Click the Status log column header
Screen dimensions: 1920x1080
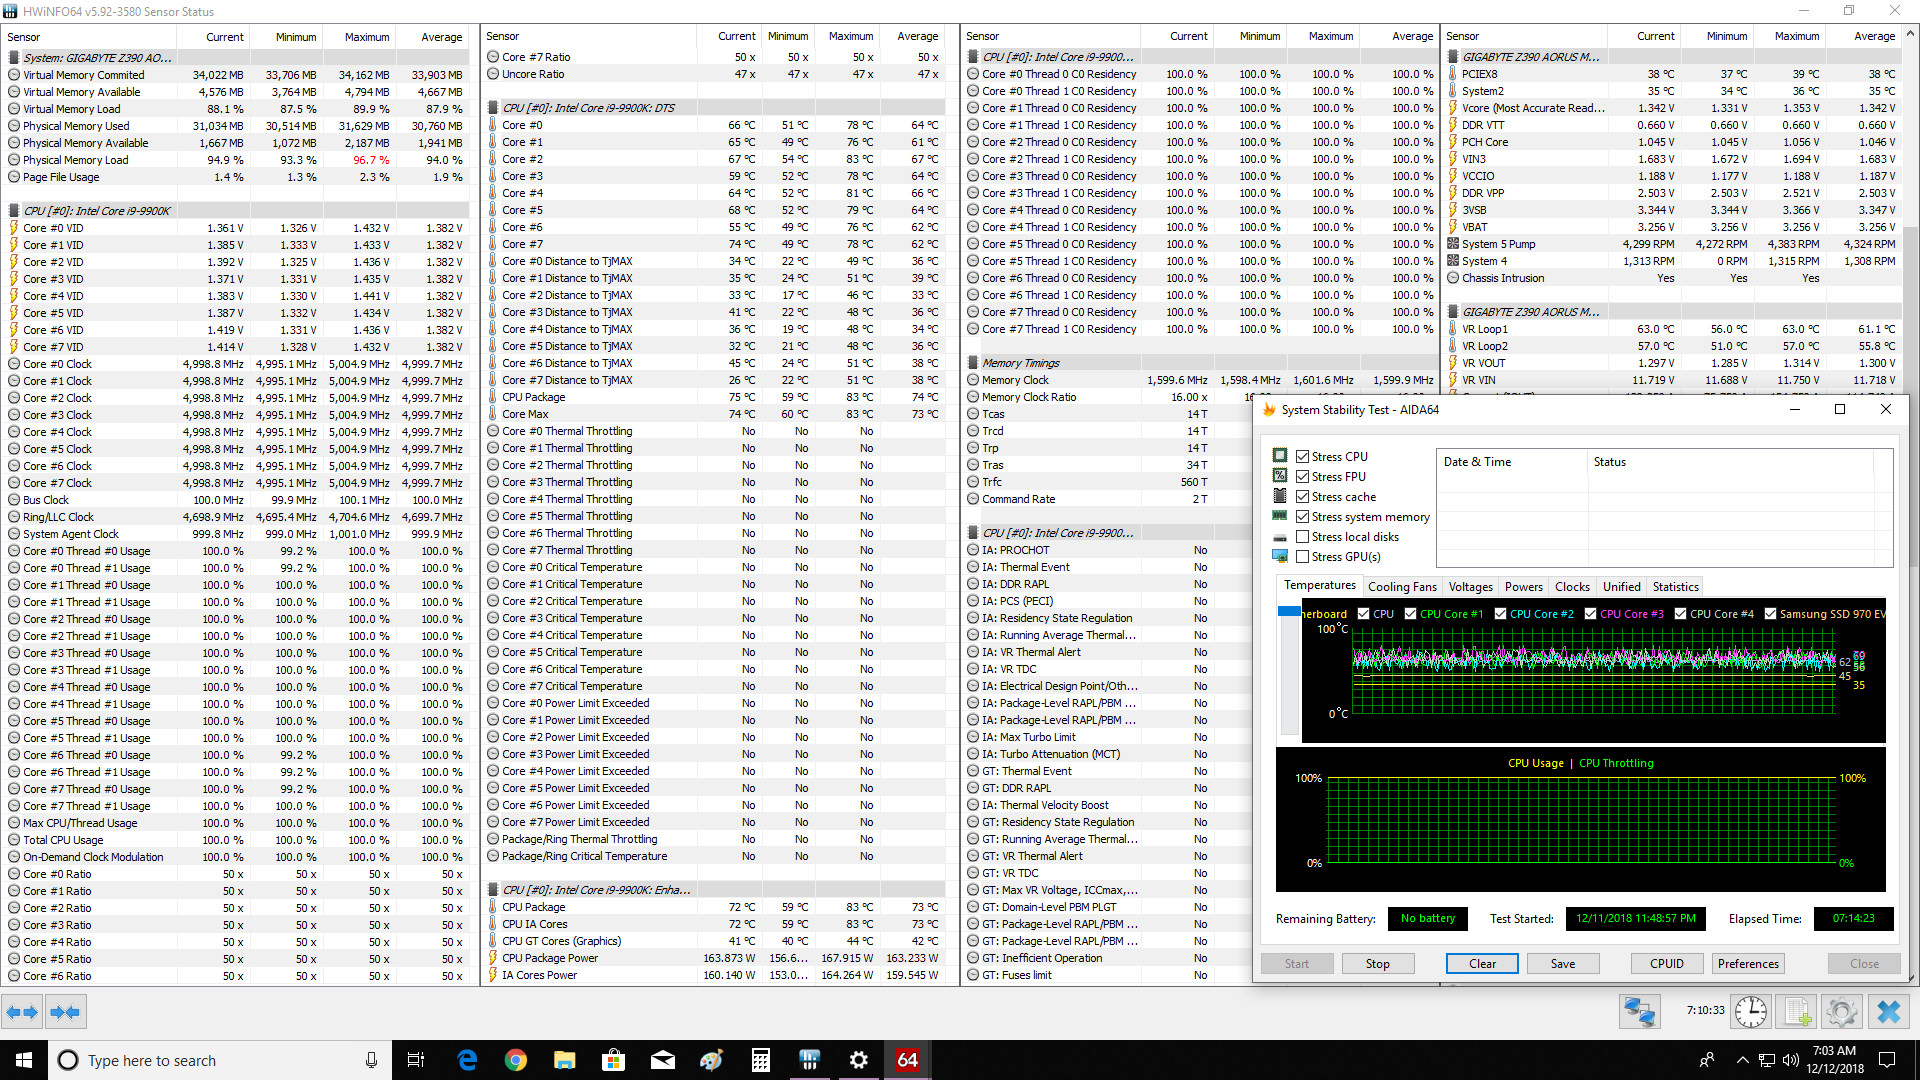click(x=1731, y=462)
